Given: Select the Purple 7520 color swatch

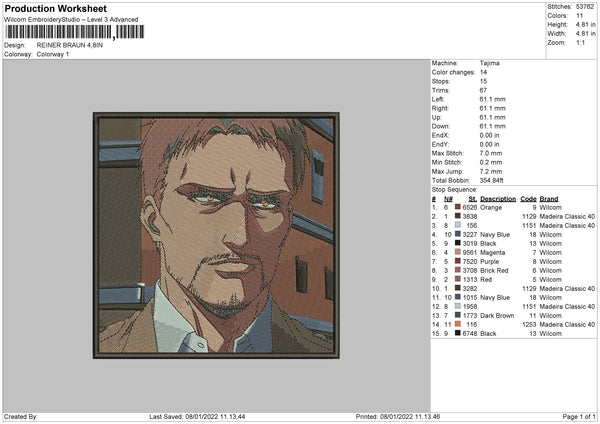Looking at the screenshot, I should [x=457, y=261].
